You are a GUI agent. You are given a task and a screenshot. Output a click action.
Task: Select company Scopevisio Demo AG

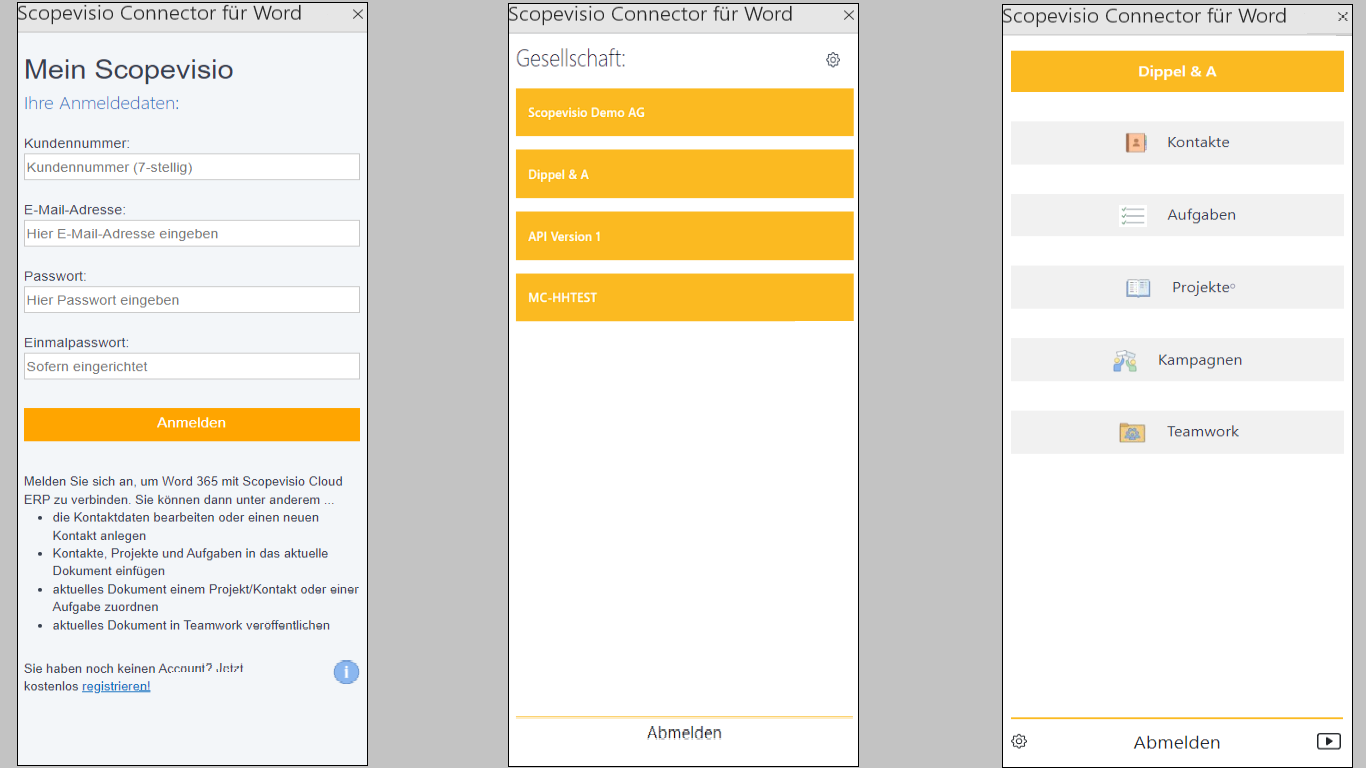[685, 112]
